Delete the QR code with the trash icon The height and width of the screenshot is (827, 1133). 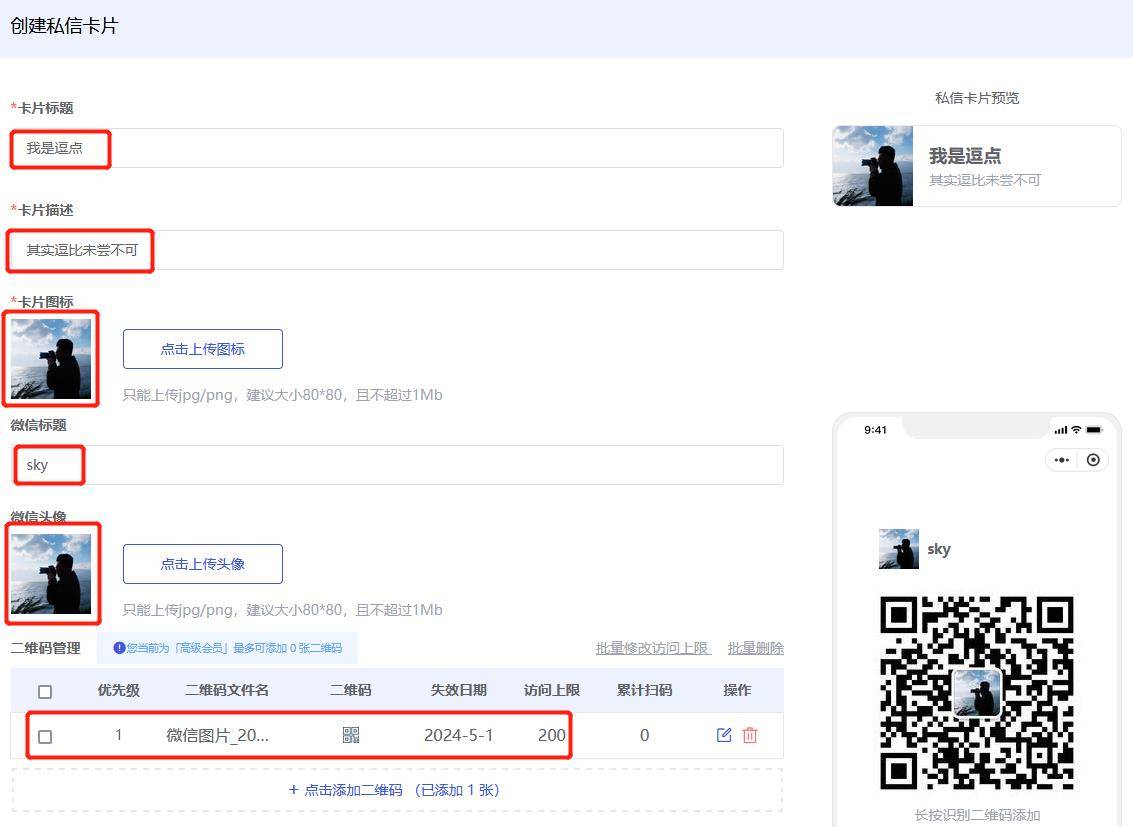pyautogui.click(x=750, y=735)
